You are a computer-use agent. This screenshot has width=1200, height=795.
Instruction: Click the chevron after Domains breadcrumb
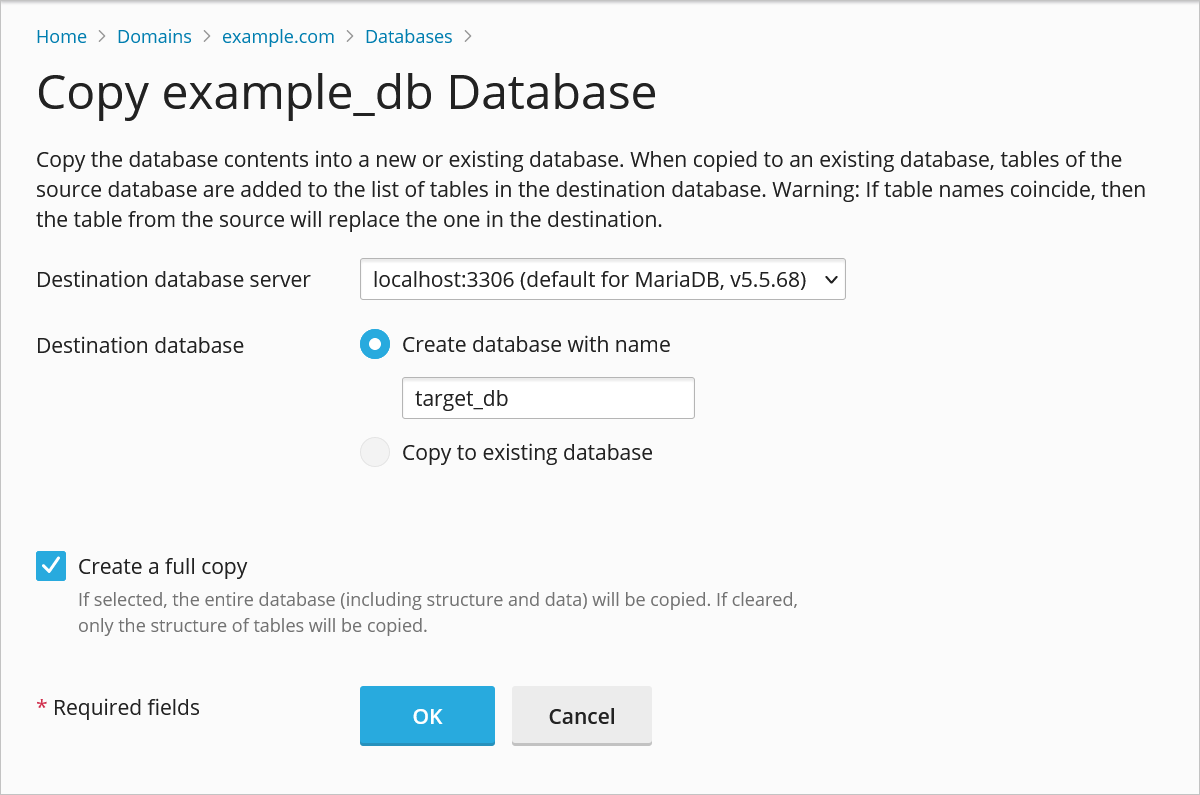(207, 37)
